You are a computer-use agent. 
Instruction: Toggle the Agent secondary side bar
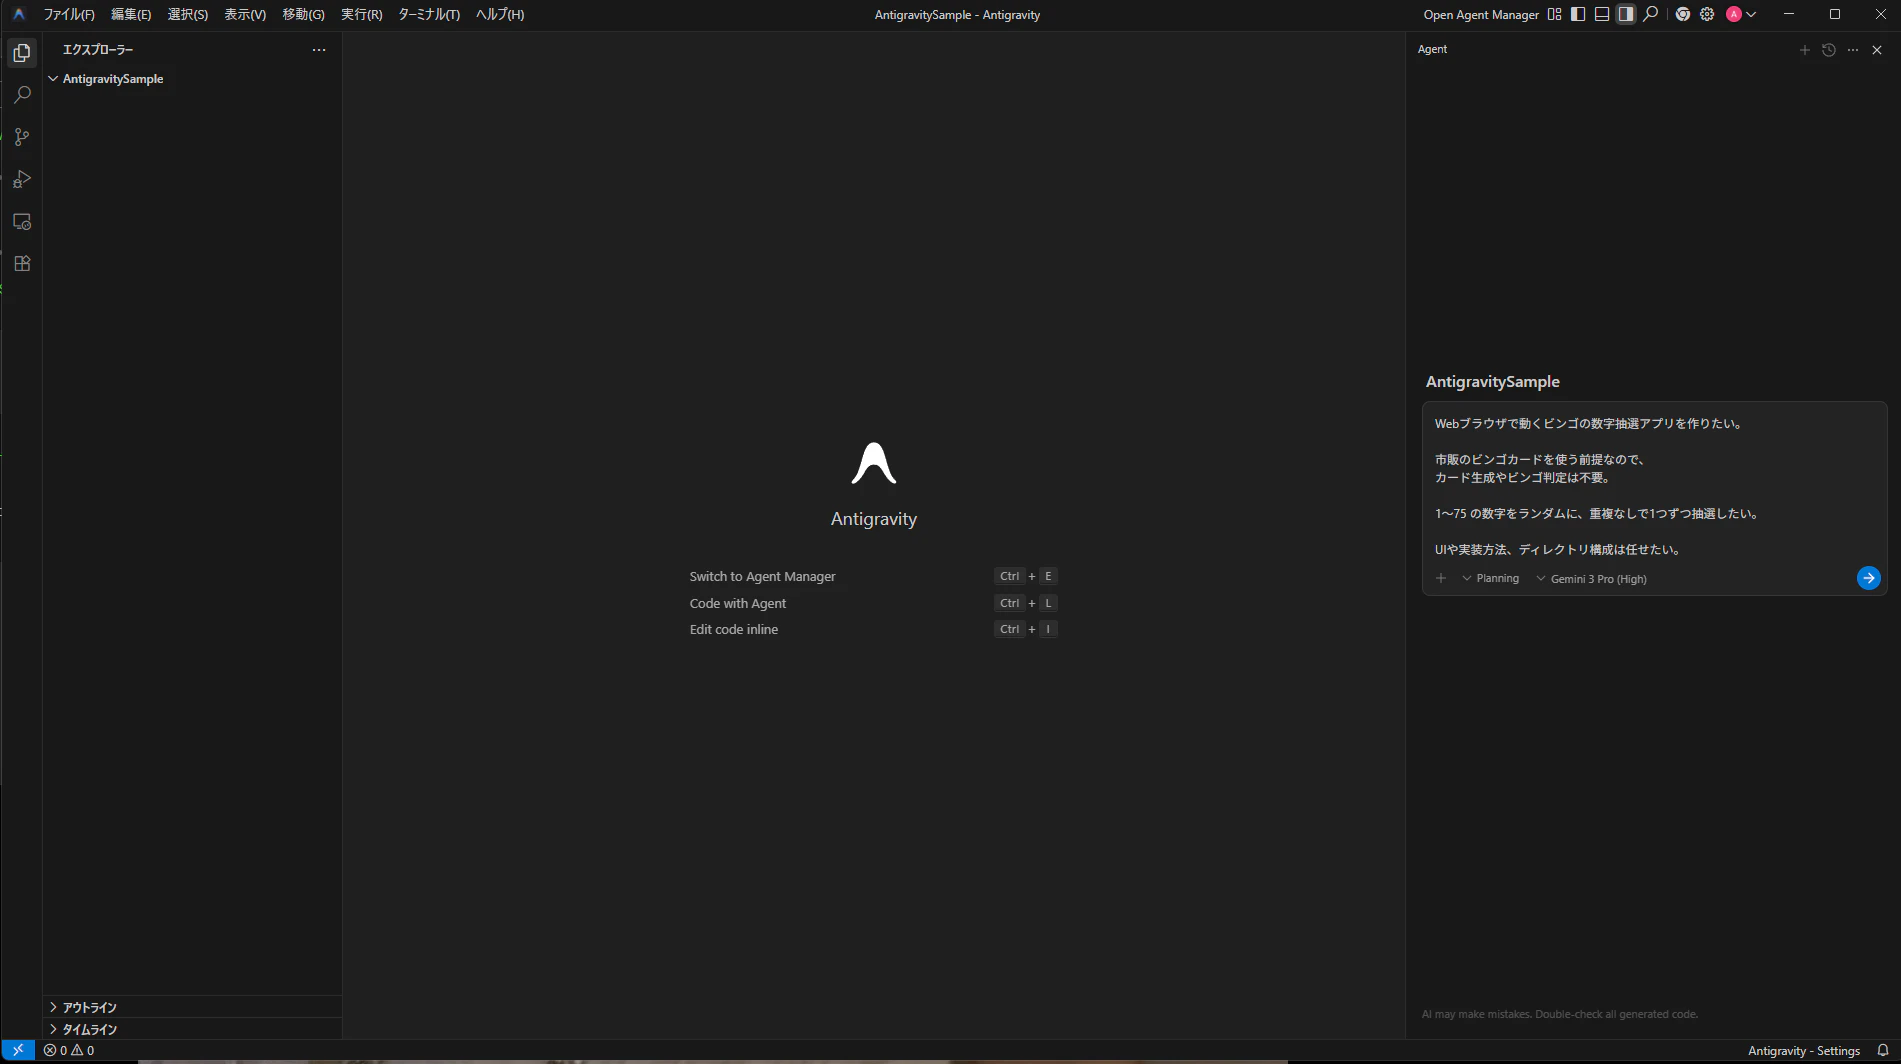click(1626, 14)
